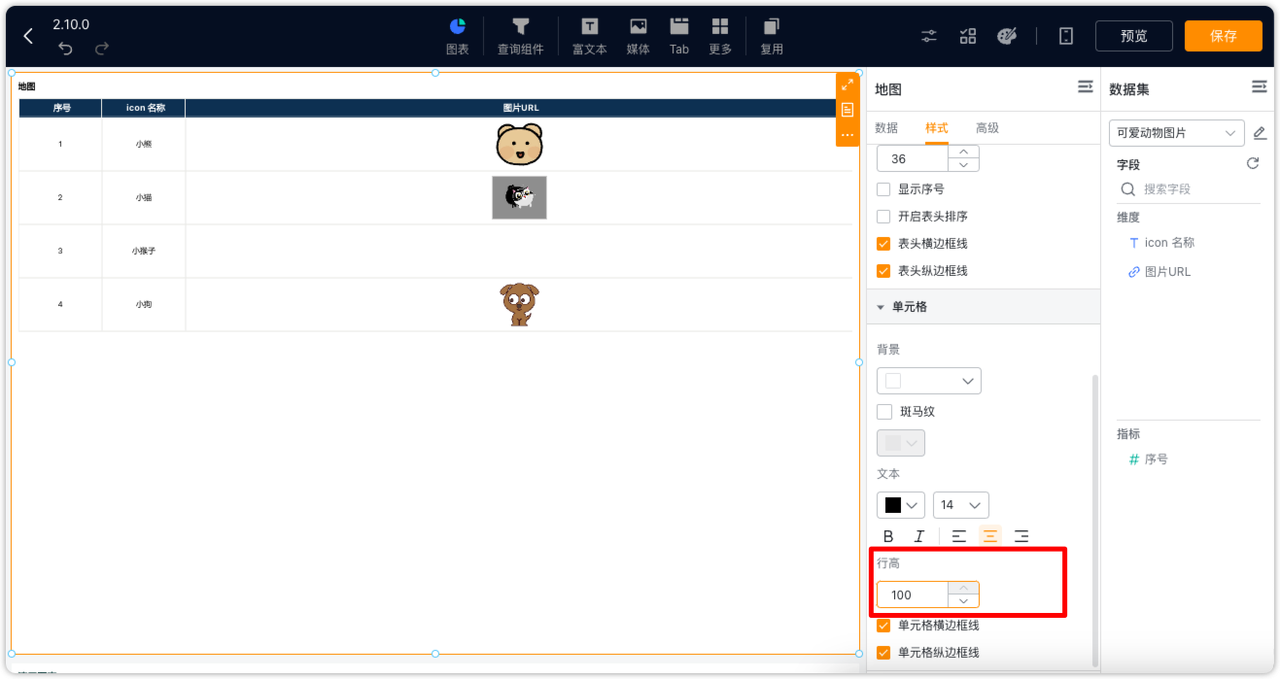The image size is (1280, 679).
Task: Open the text color dropdown
Action: tap(901, 505)
